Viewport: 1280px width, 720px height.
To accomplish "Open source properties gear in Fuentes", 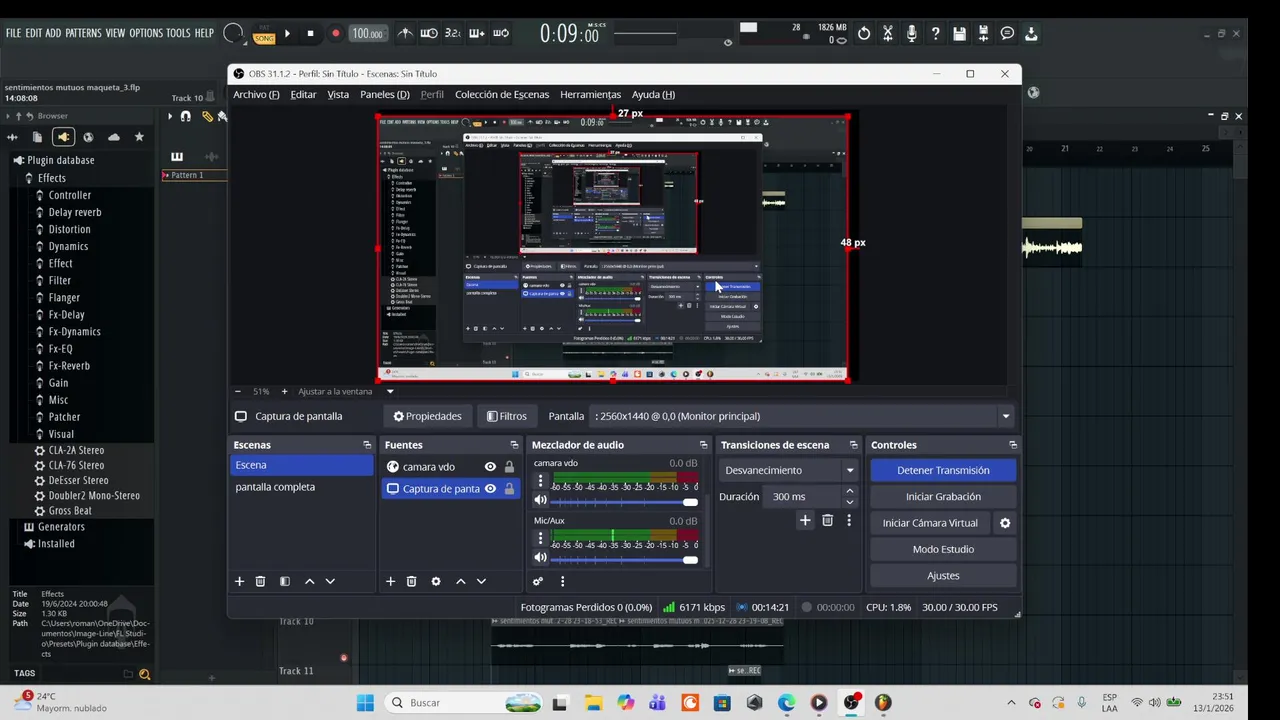I will click(x=436, y=581).
